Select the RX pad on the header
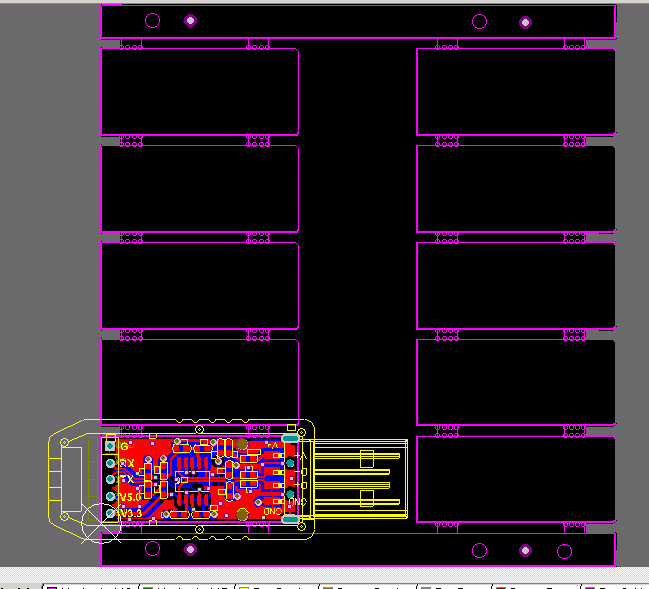Image resolution: width=649 pixels, height=589 pixels. tap(110, 463)
